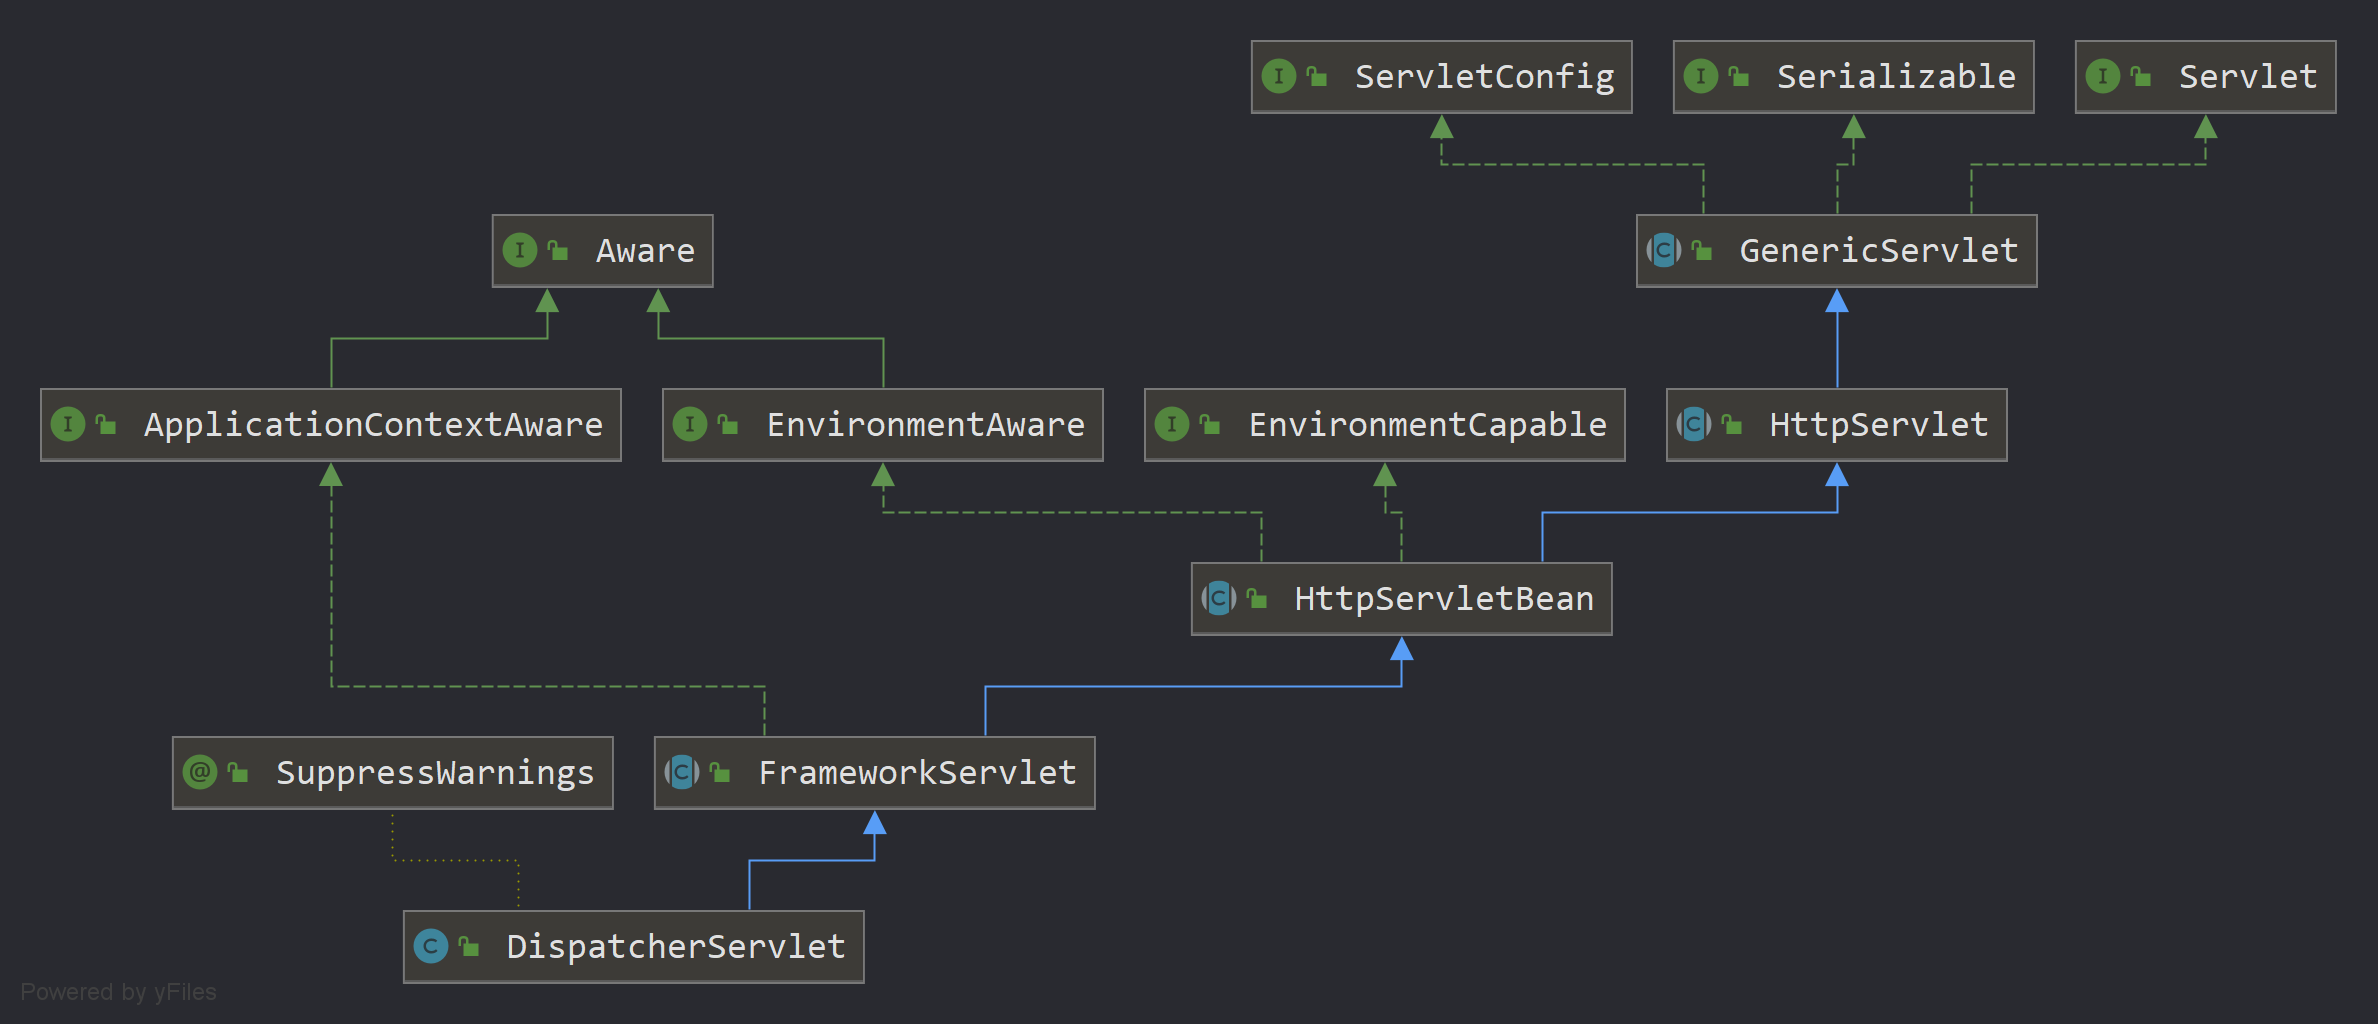
Task: Select the Aware node text
Action: coord(645,251)
